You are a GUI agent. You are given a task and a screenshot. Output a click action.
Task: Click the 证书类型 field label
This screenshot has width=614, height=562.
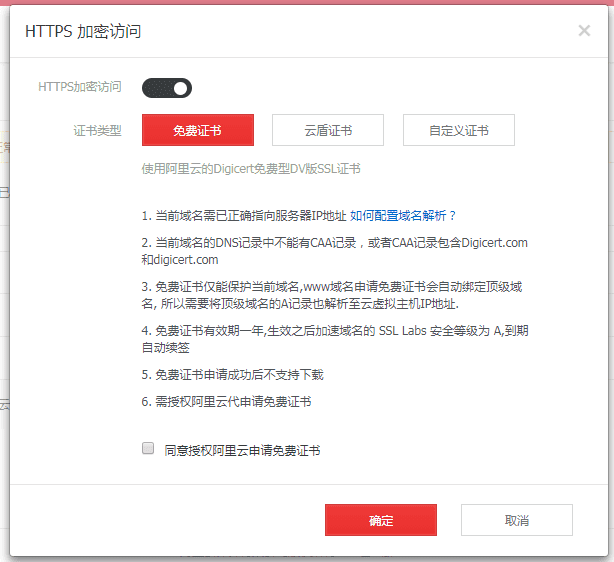point(97,130)
